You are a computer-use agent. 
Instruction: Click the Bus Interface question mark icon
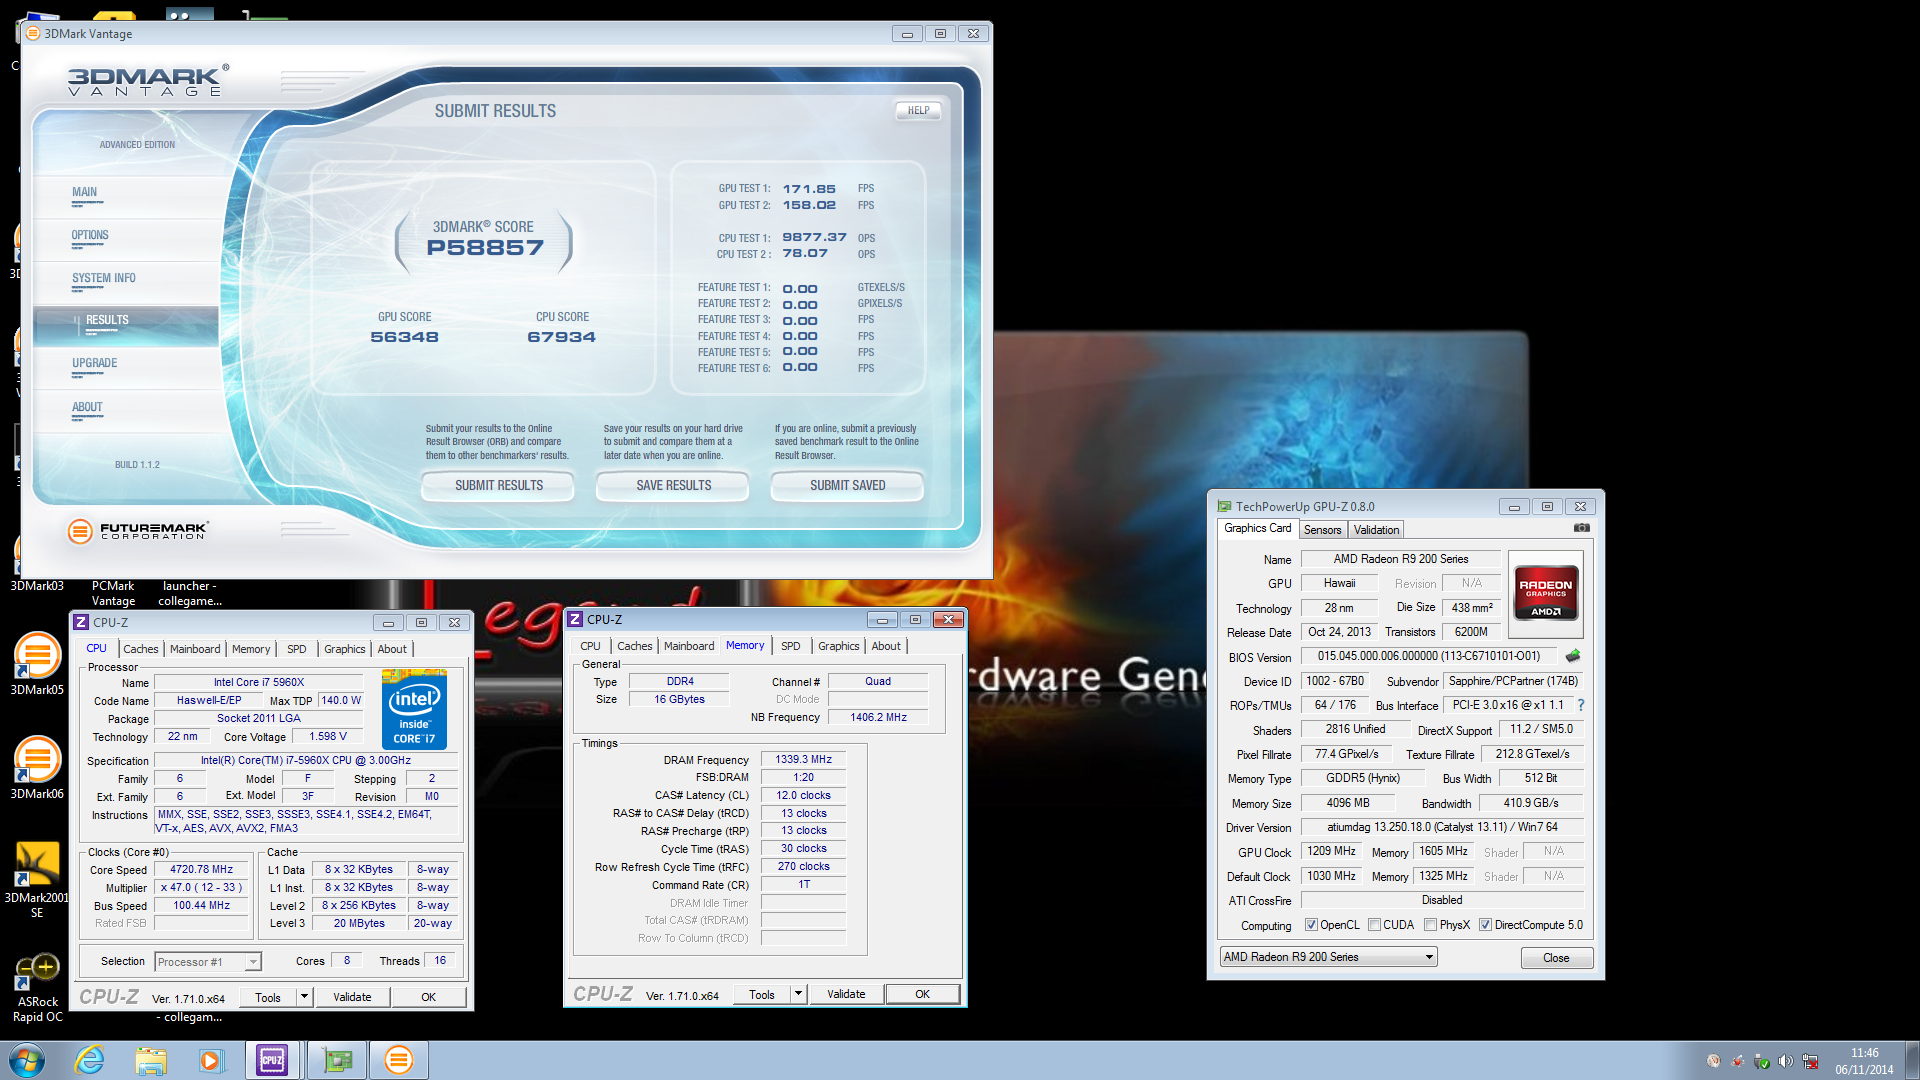pyautogui.click(x=1581, y=705)
